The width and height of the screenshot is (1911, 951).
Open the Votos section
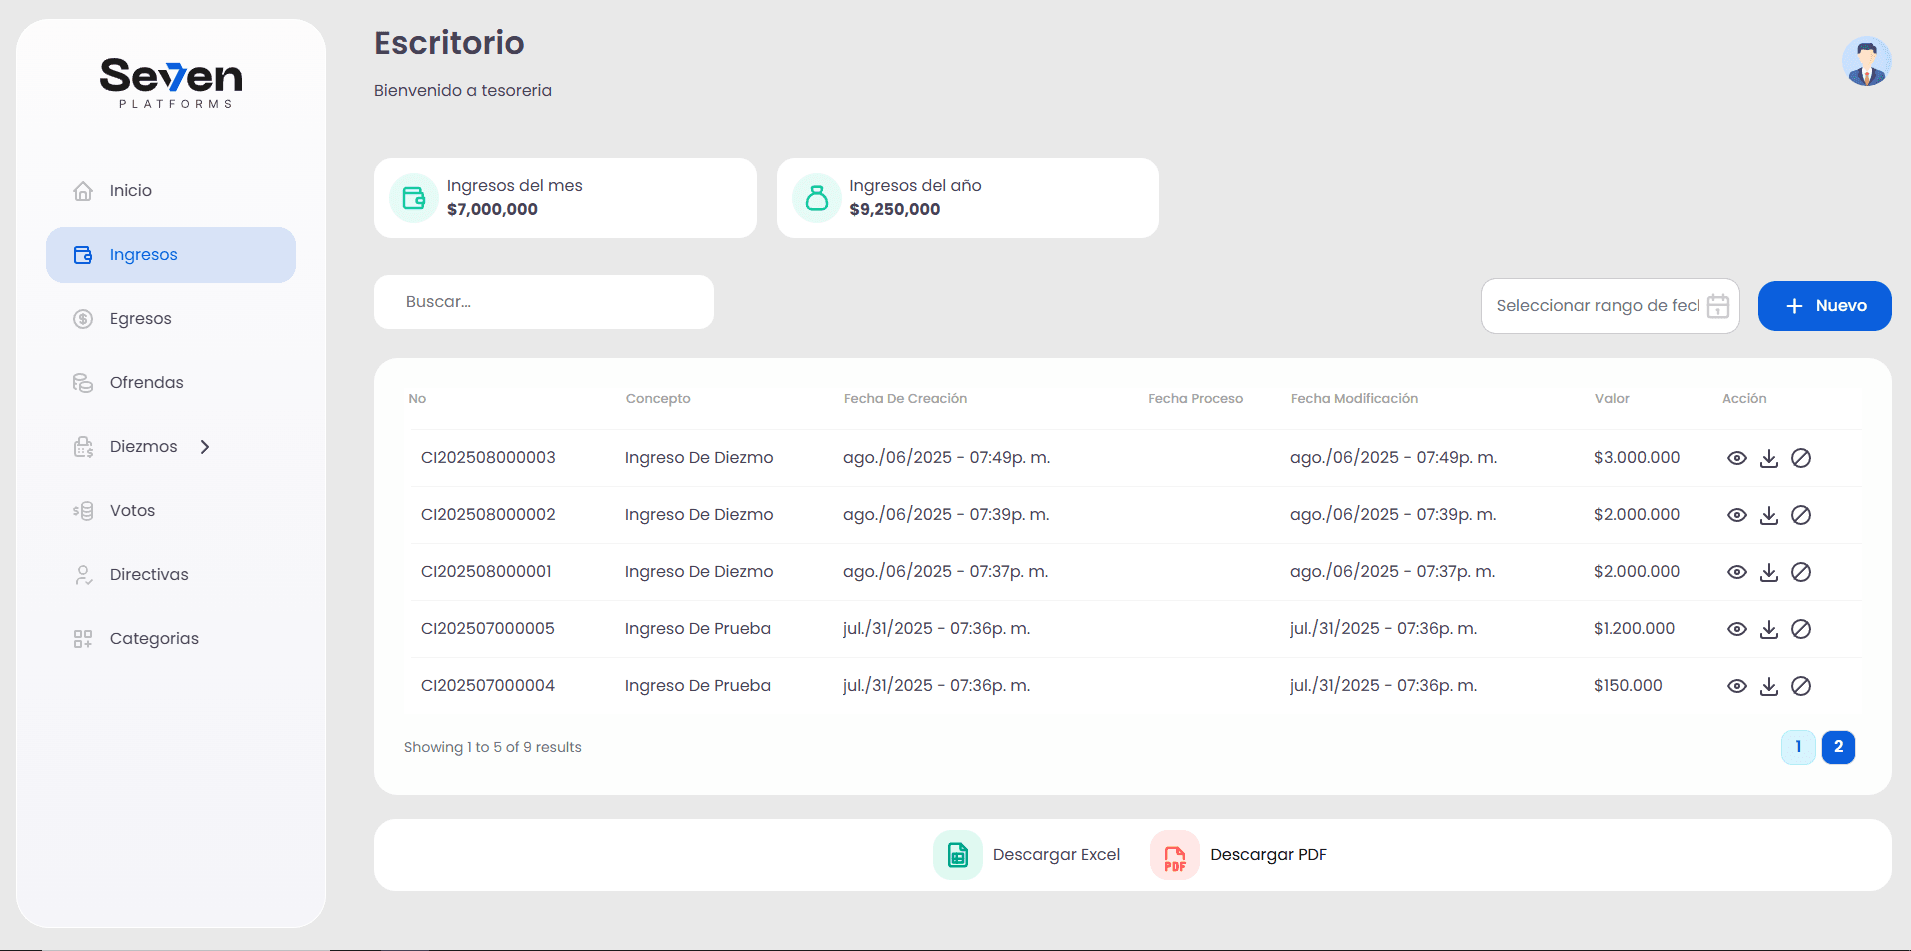point(171,511)
